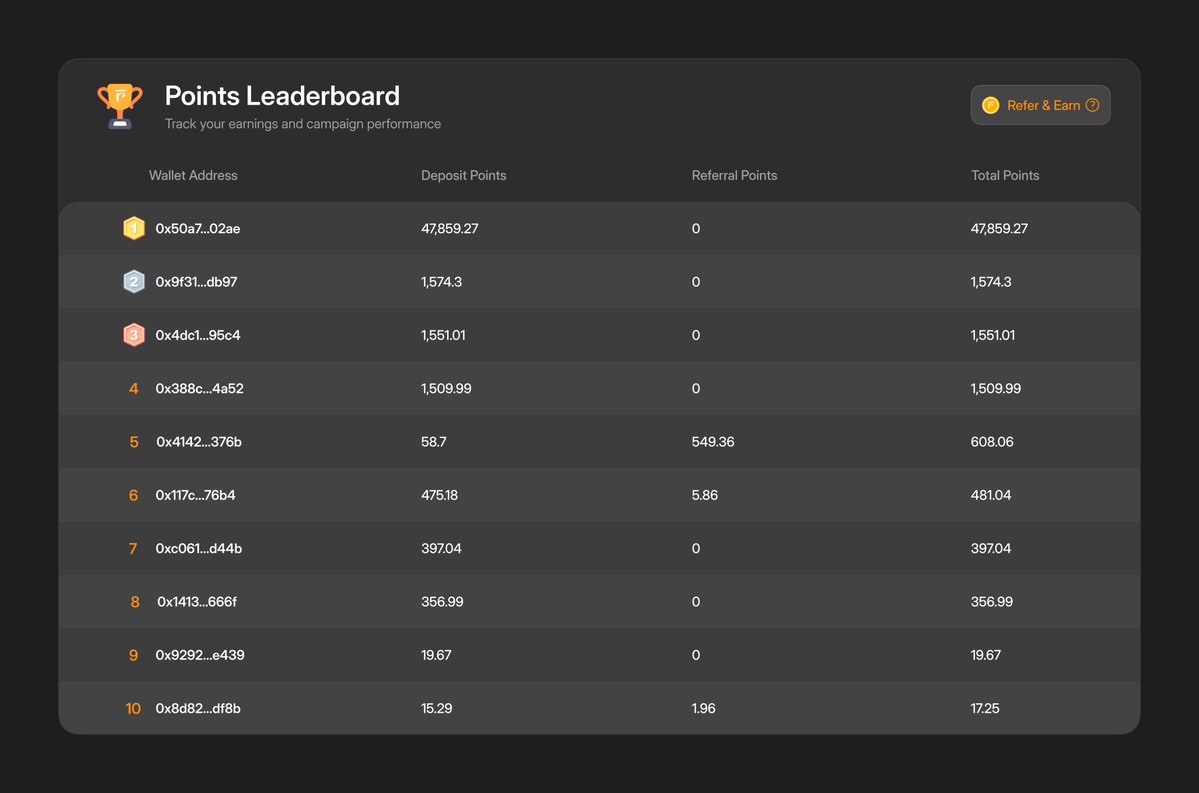The height and width of the screenshot is (793, 1199).
Task: Click referral points value 5.86
Action: (x=704, y=496)
